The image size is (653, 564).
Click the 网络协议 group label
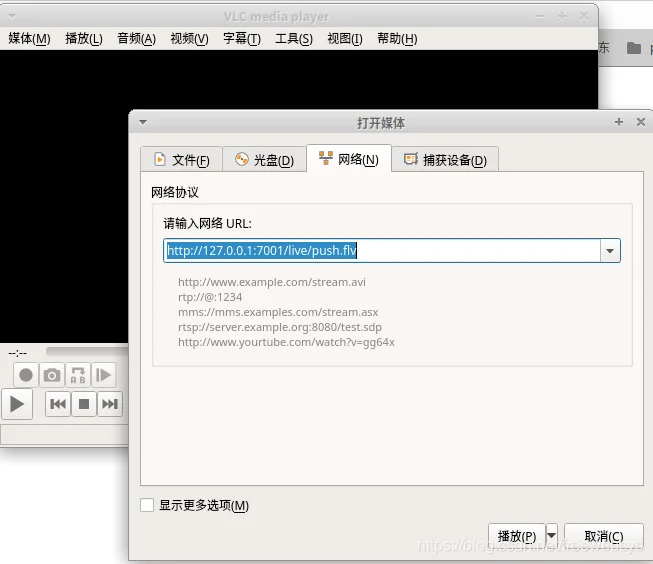(174, 192)
